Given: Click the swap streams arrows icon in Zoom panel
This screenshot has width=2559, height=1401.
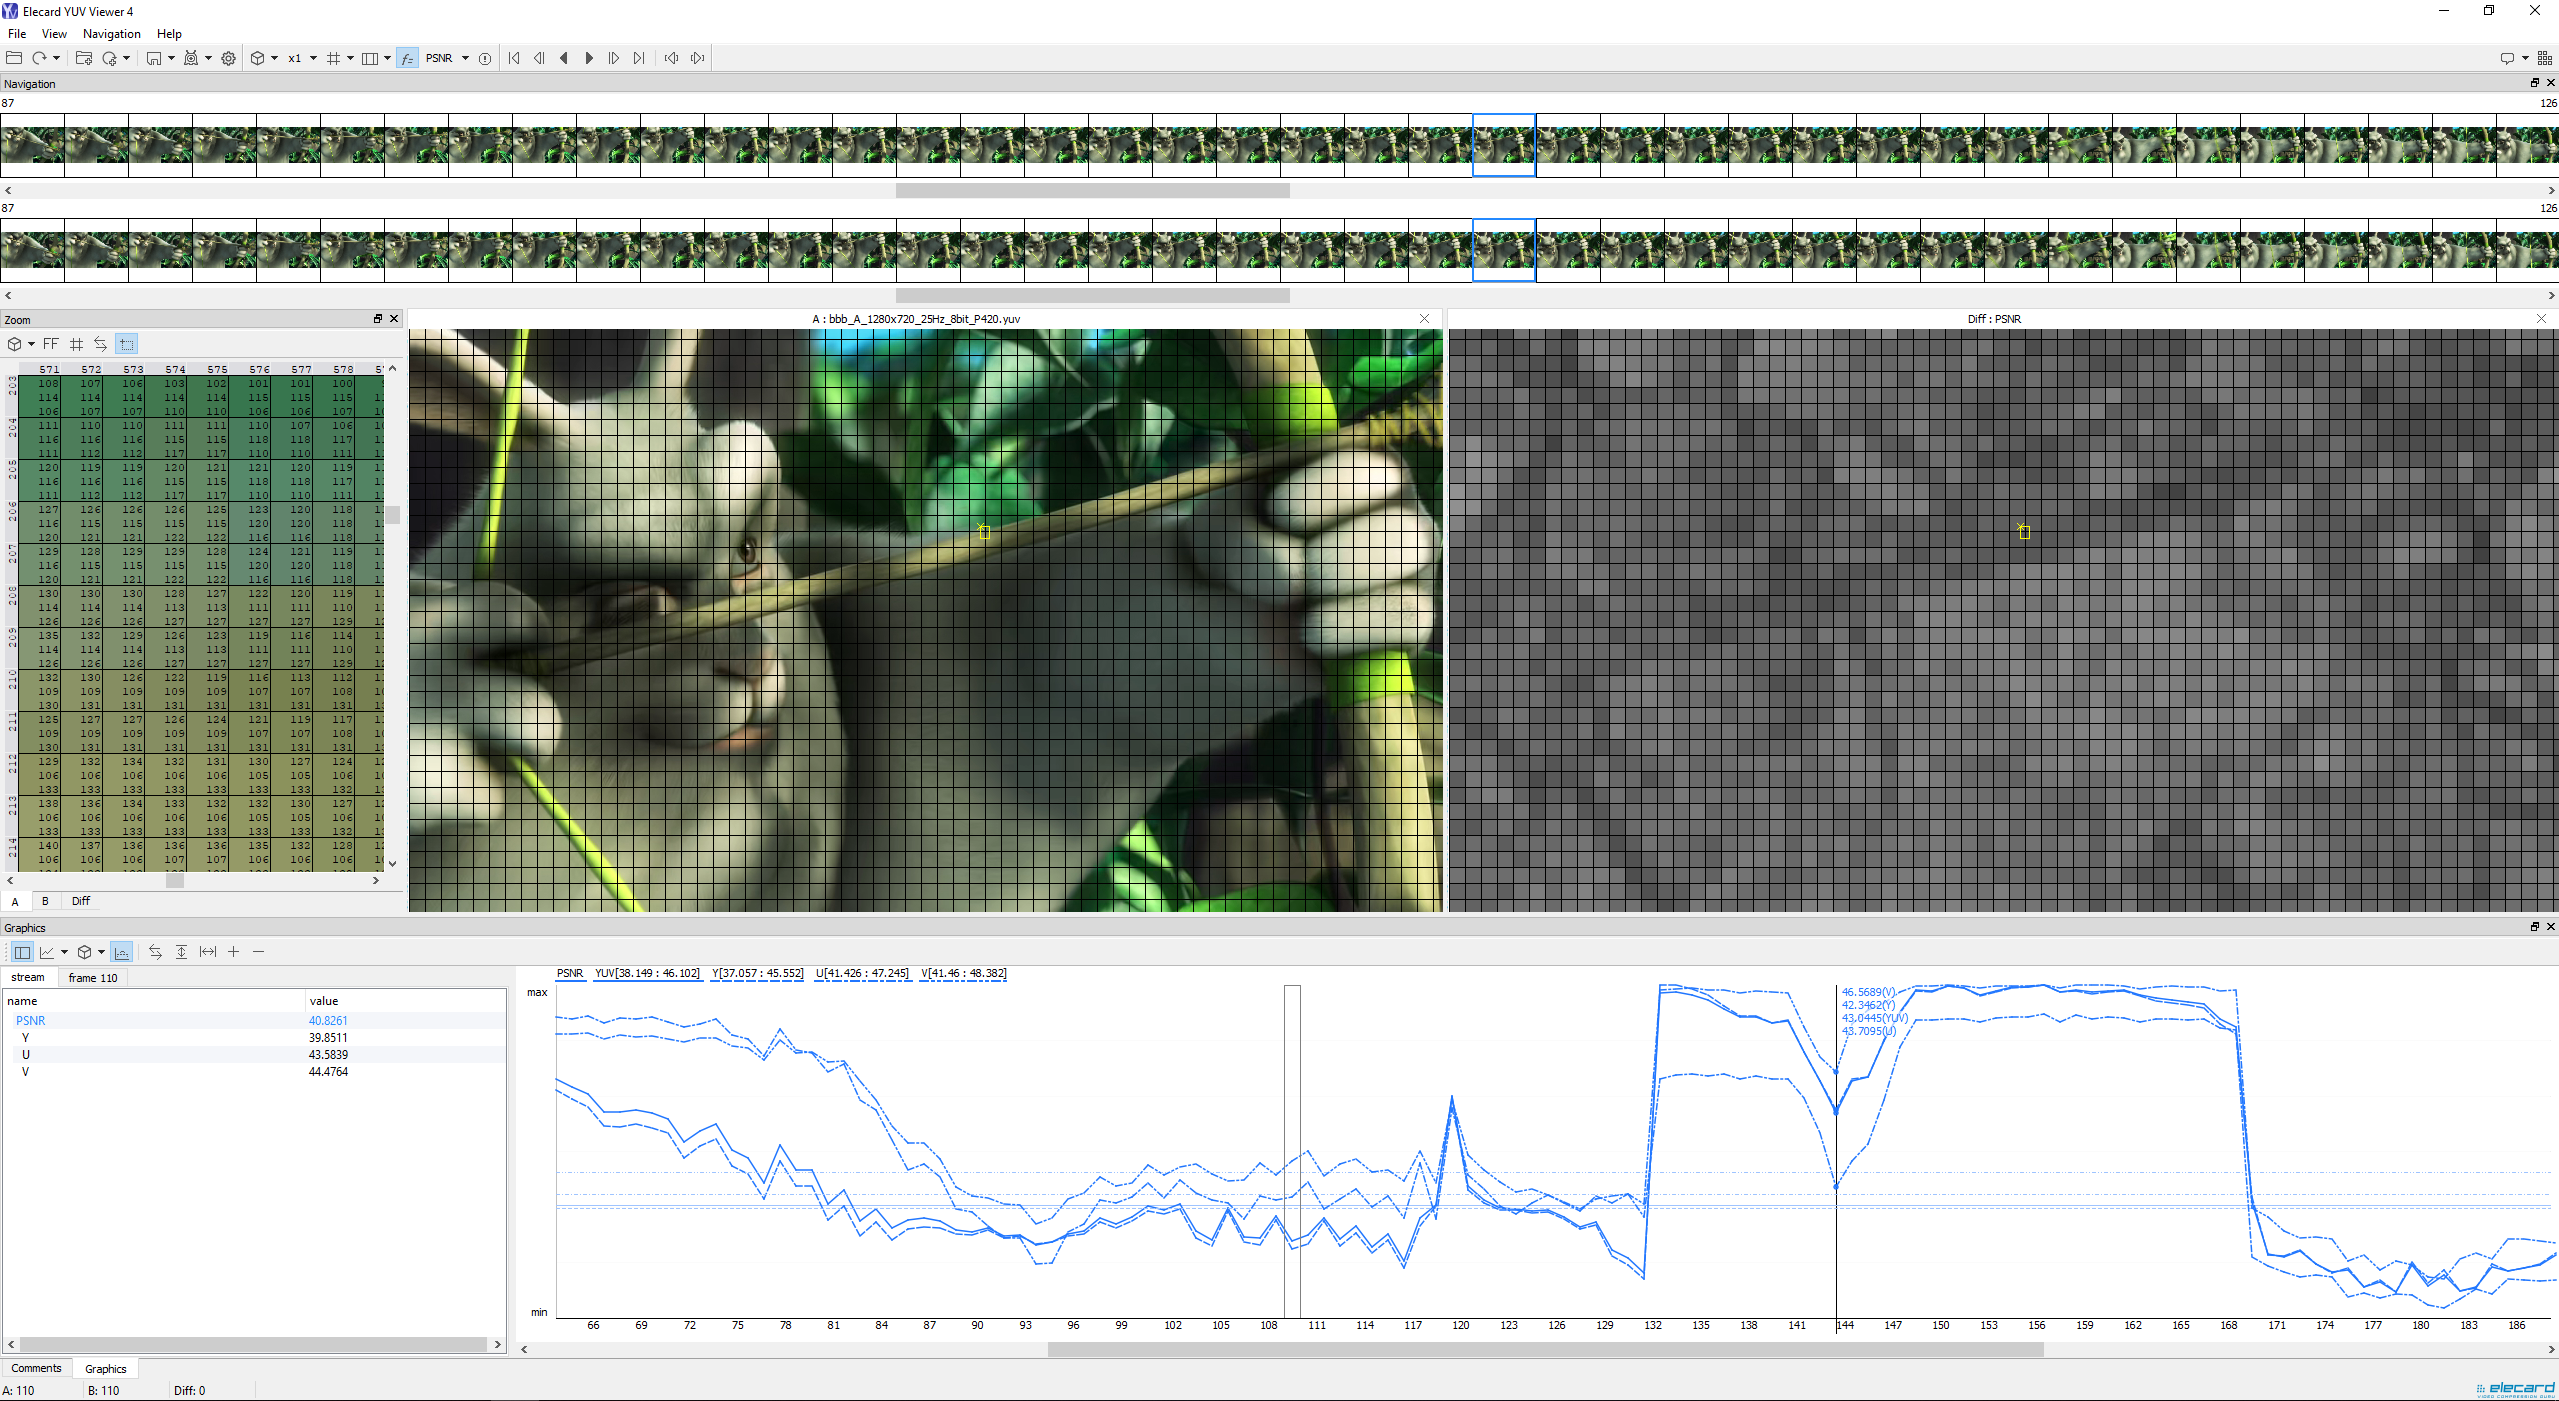Looking at the screenshot, I should 100,344.
